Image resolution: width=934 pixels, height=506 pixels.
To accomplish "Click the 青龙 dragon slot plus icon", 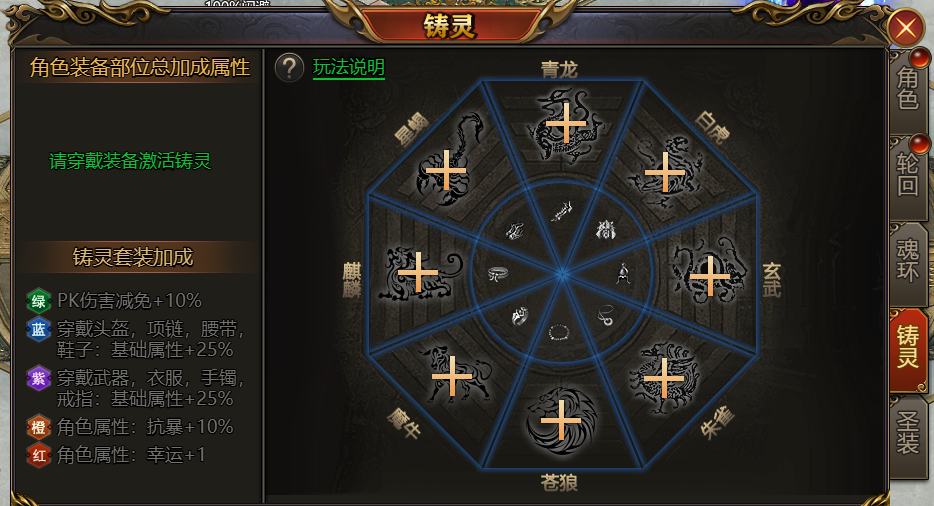I will (x=565, y=124).
